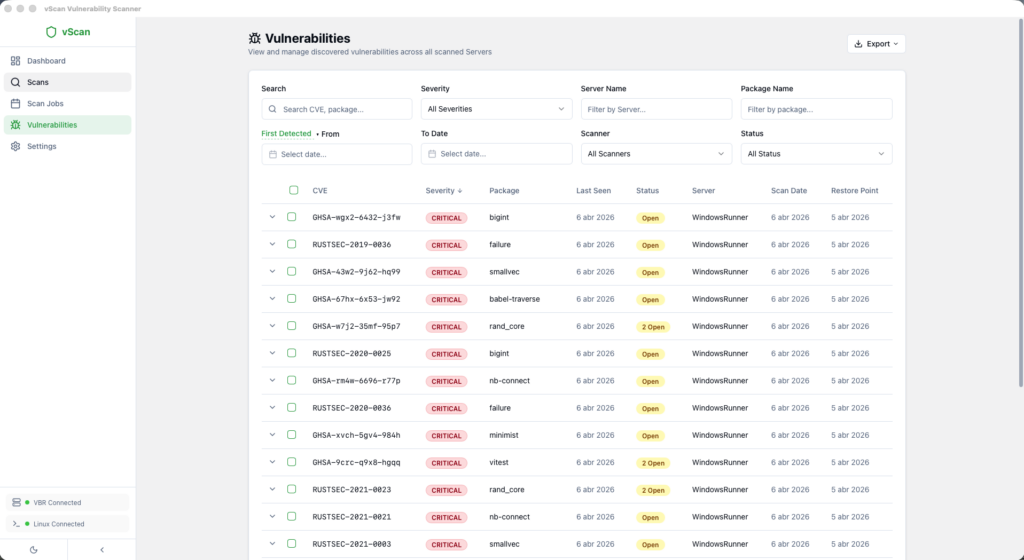The height and width of the screenshot is (560, 1024).
Task: Check the GHSA-rm4w-6696-r77p row checkbox
Action: pyautogui.click(x=292, y=380)
